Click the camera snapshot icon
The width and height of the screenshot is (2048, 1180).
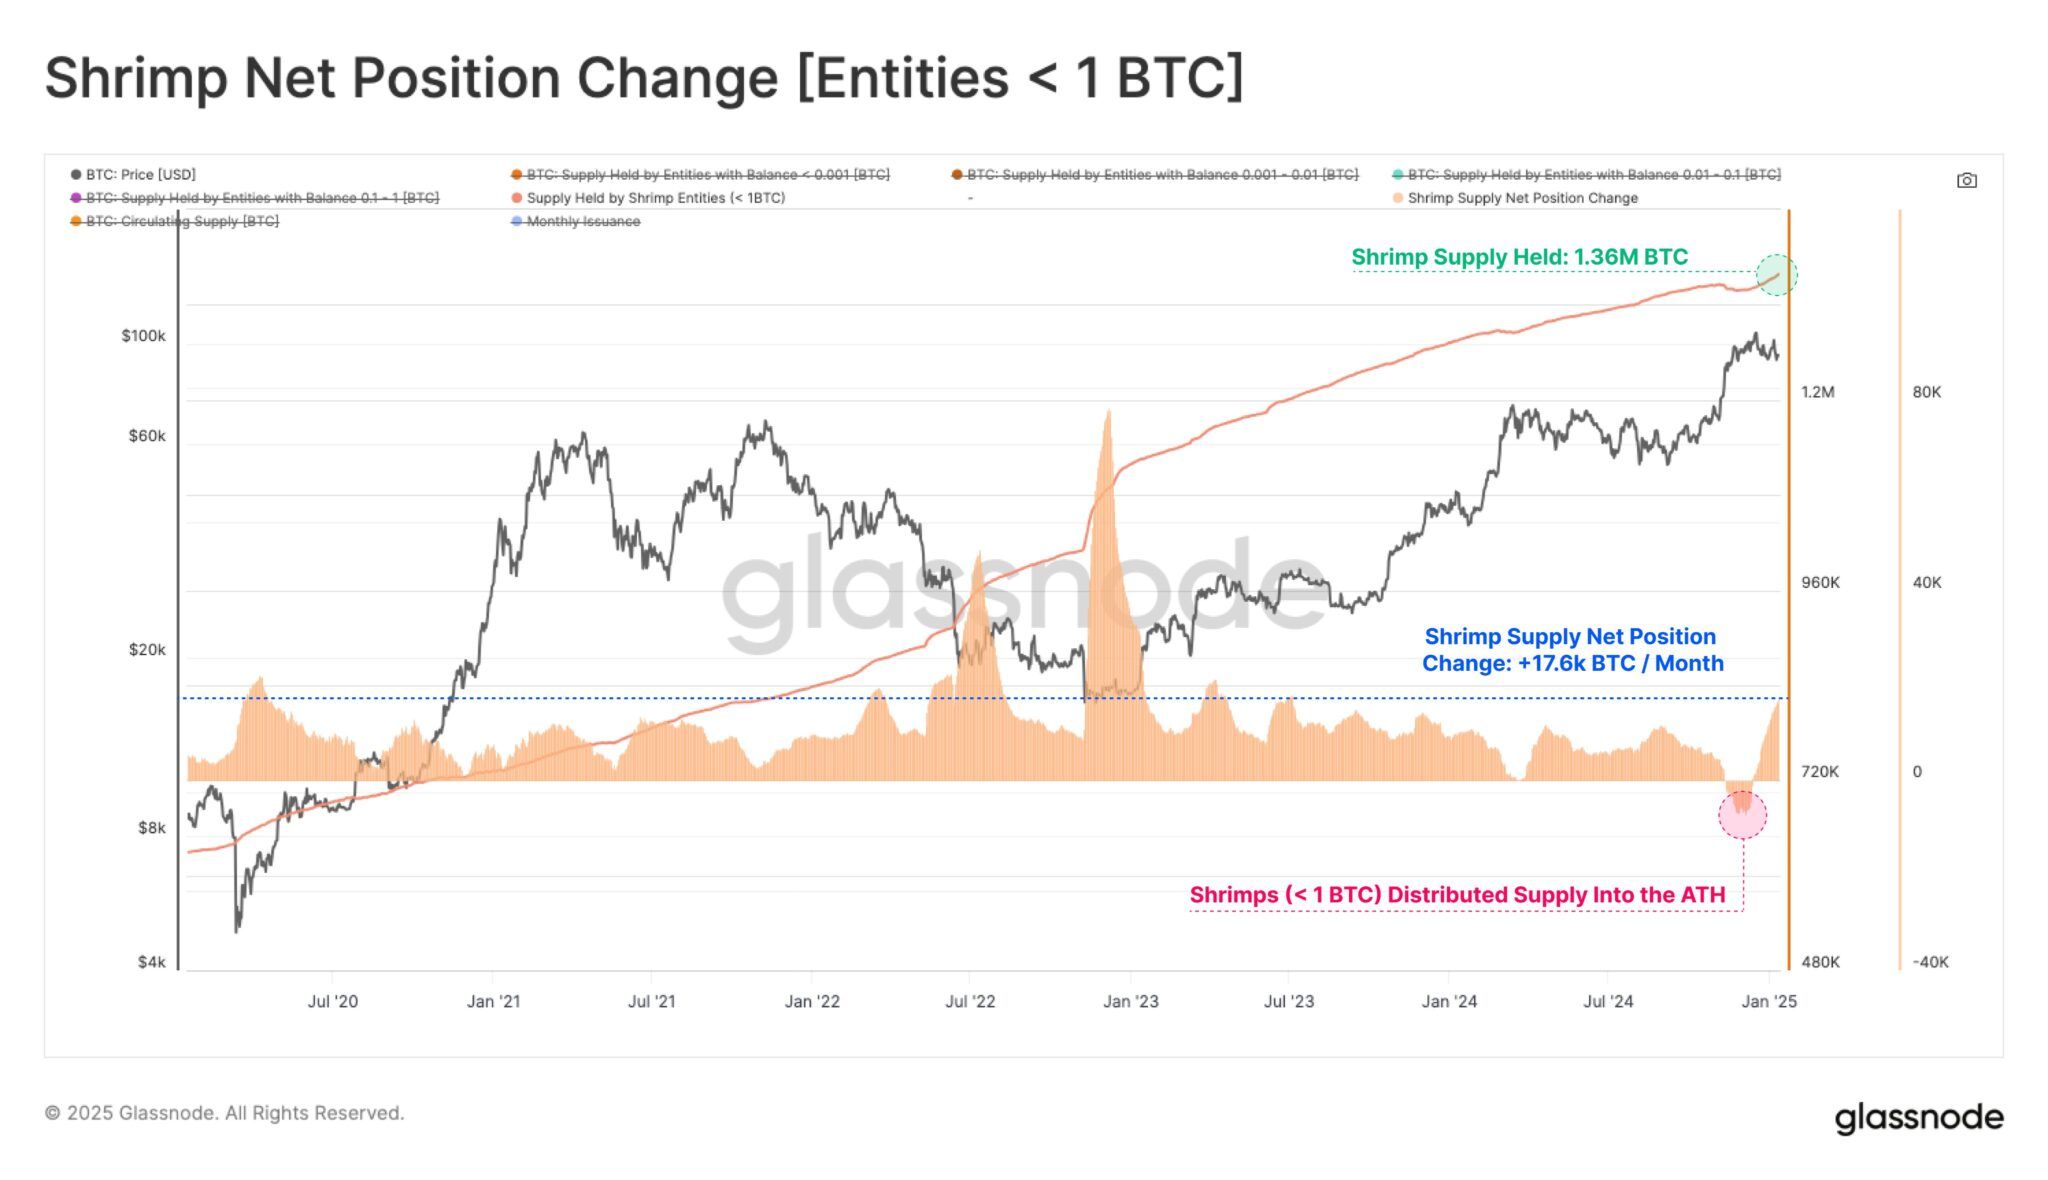(x=1966, y=181)
